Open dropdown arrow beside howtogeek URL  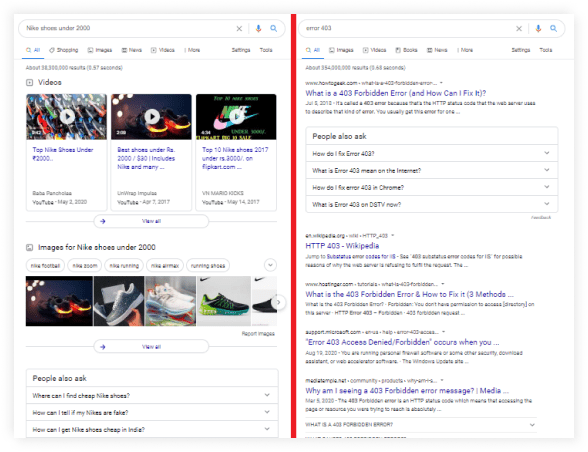pyautogui.click(x=441, y=83)
